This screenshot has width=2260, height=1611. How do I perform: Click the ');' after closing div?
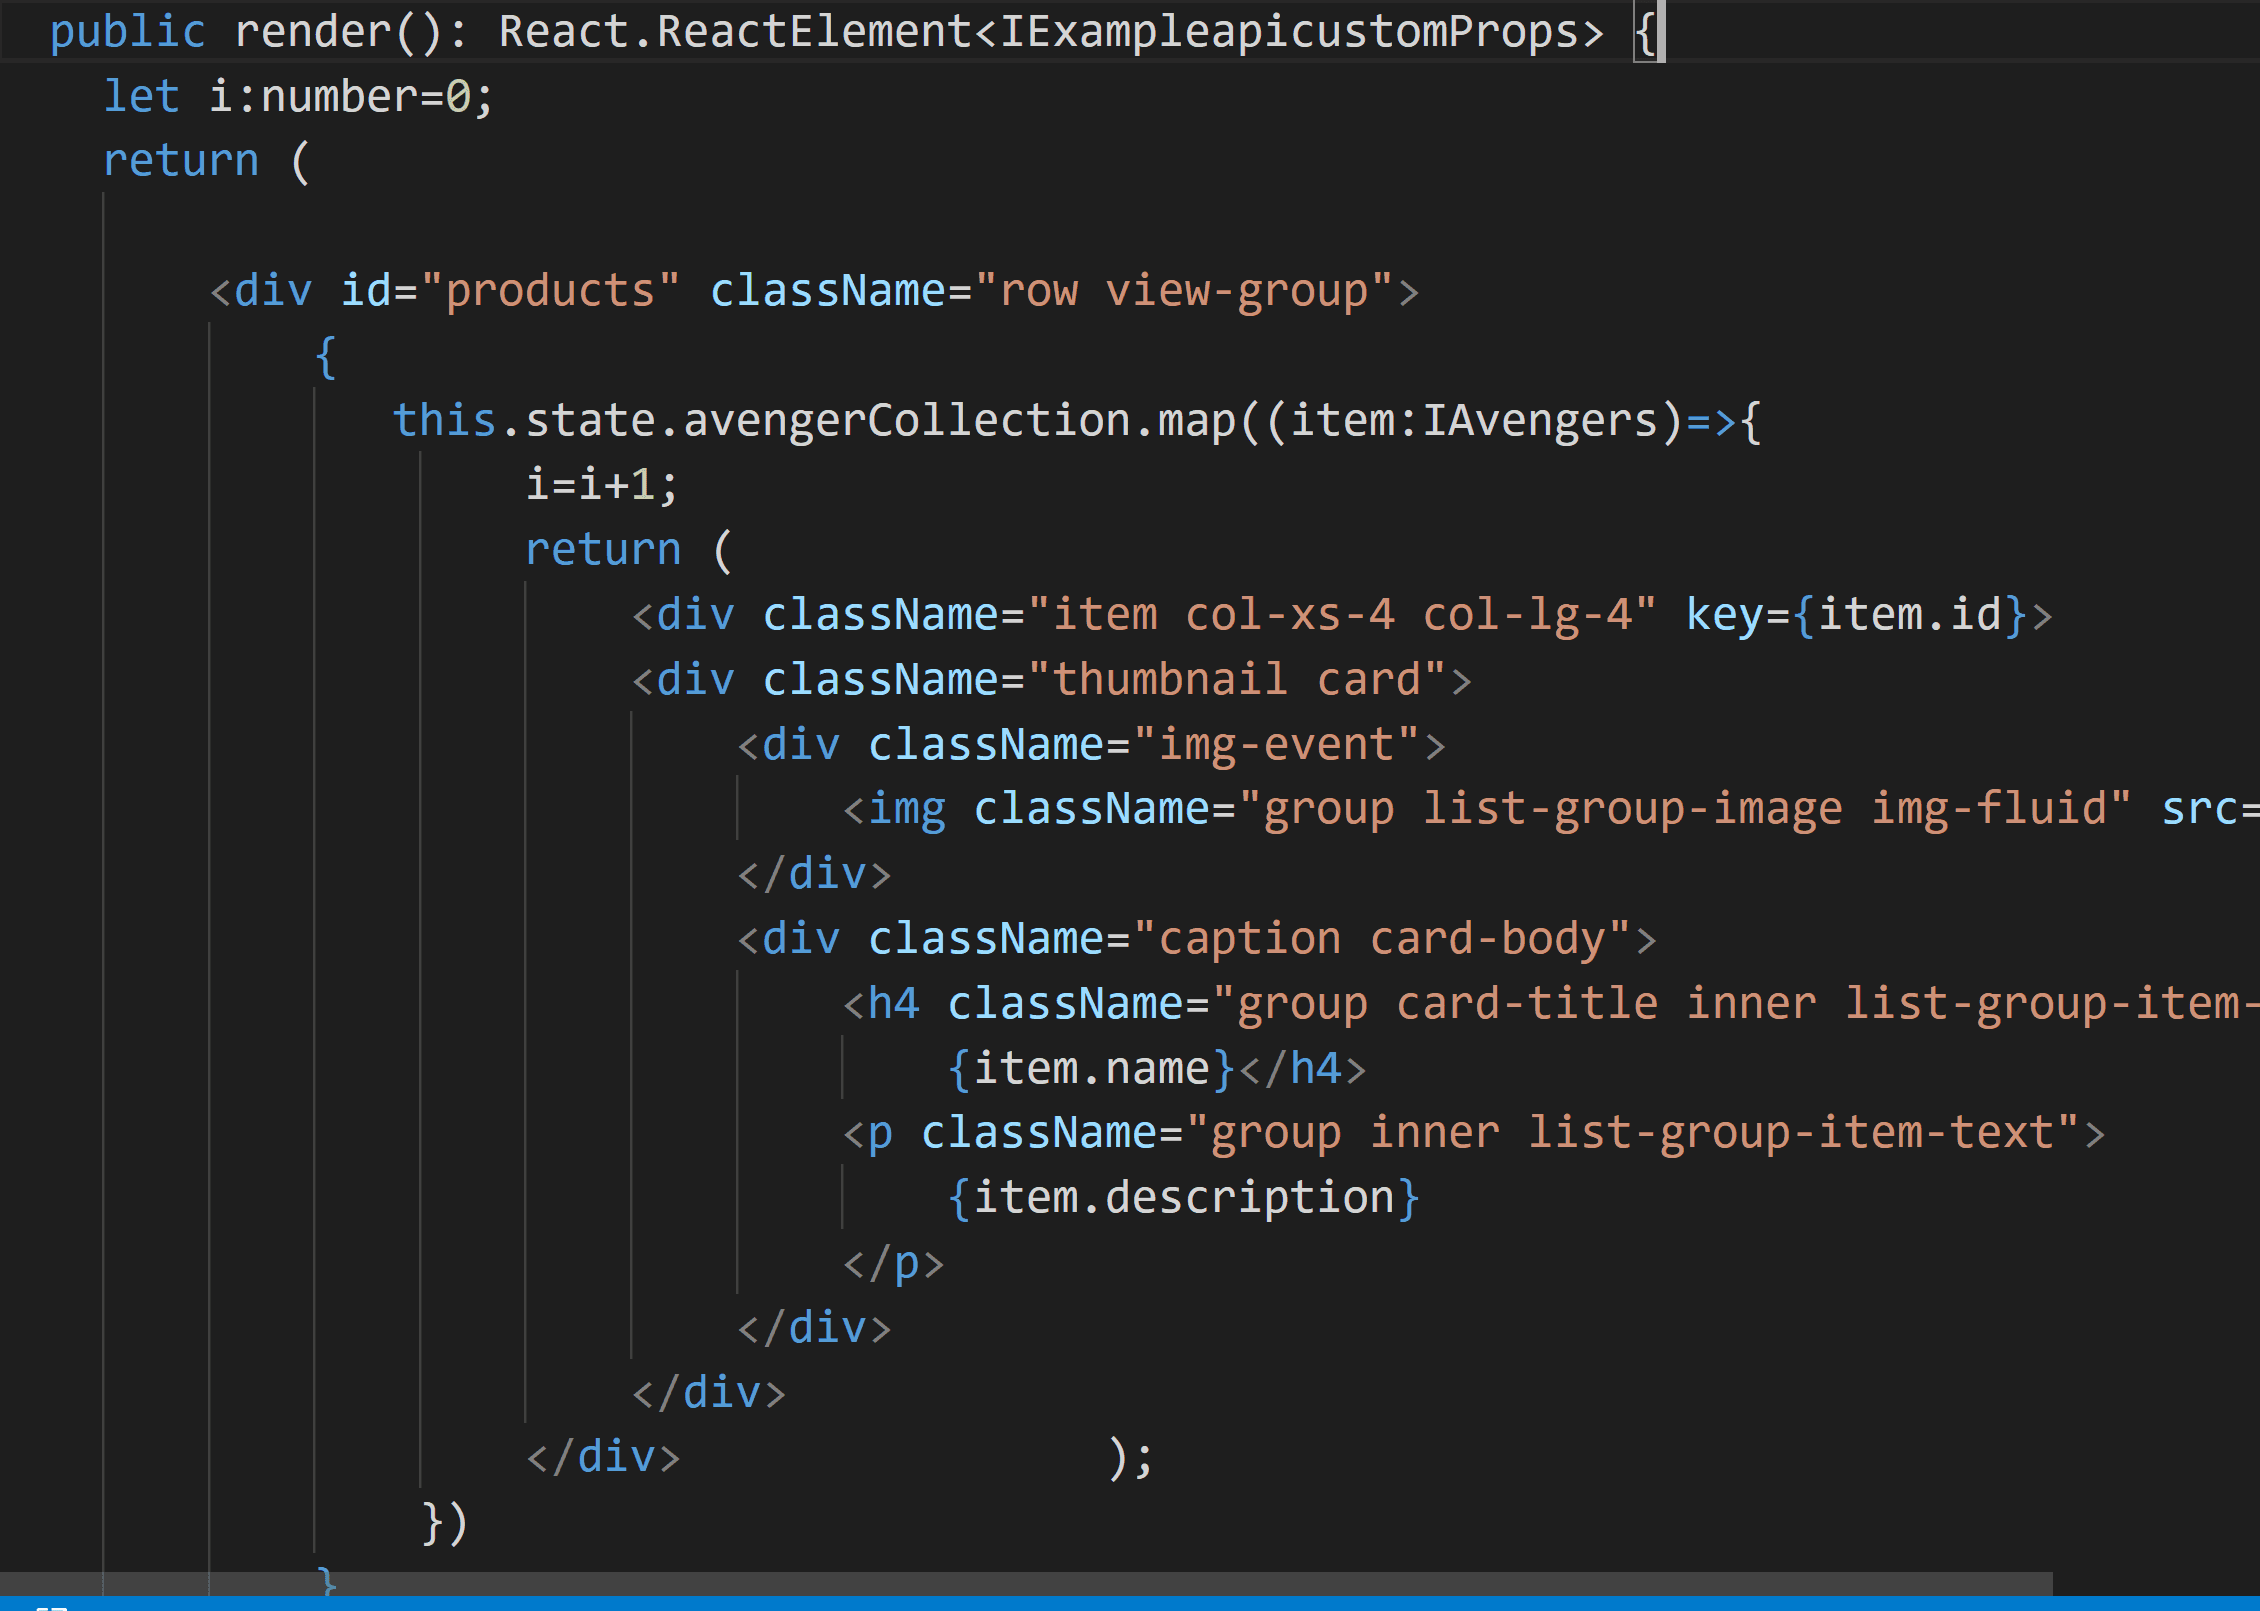click(1131, 1457)
